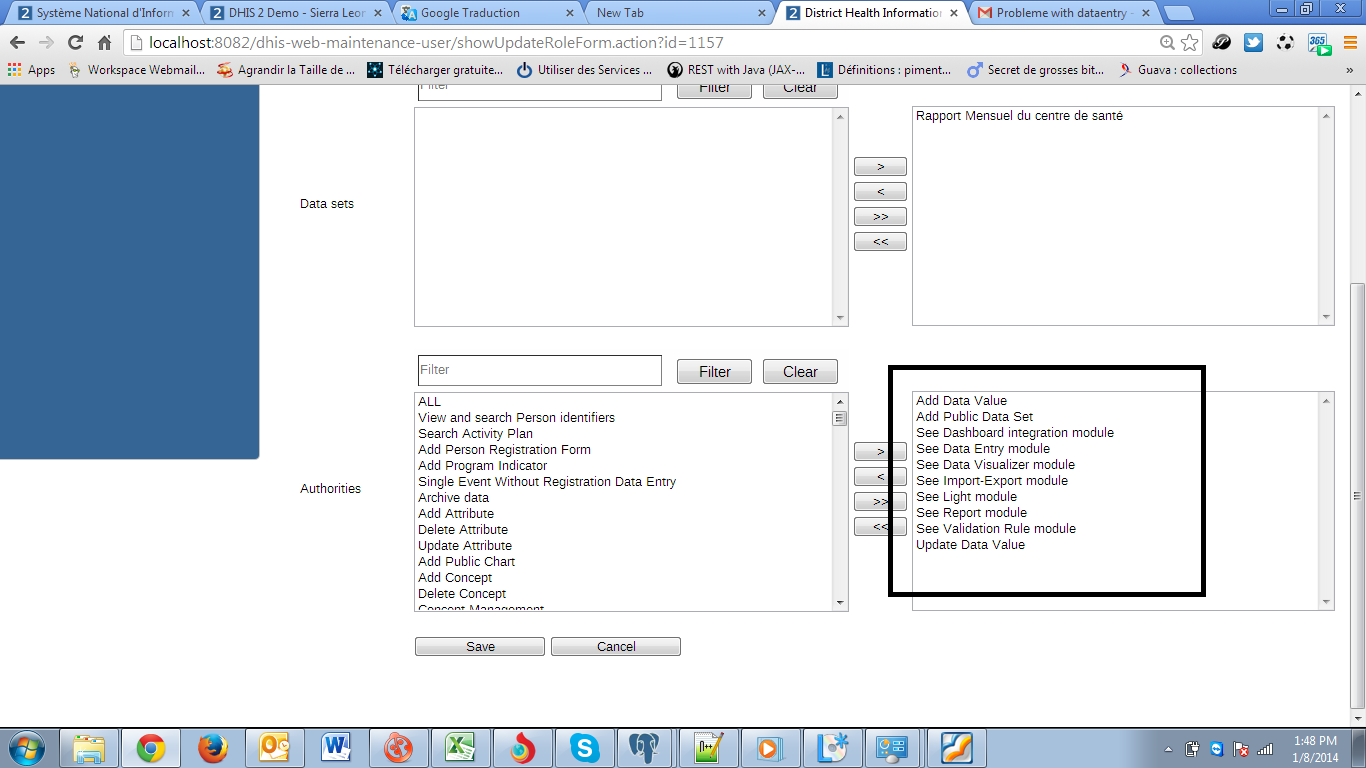Select See Data Entry module

[983, 449]
